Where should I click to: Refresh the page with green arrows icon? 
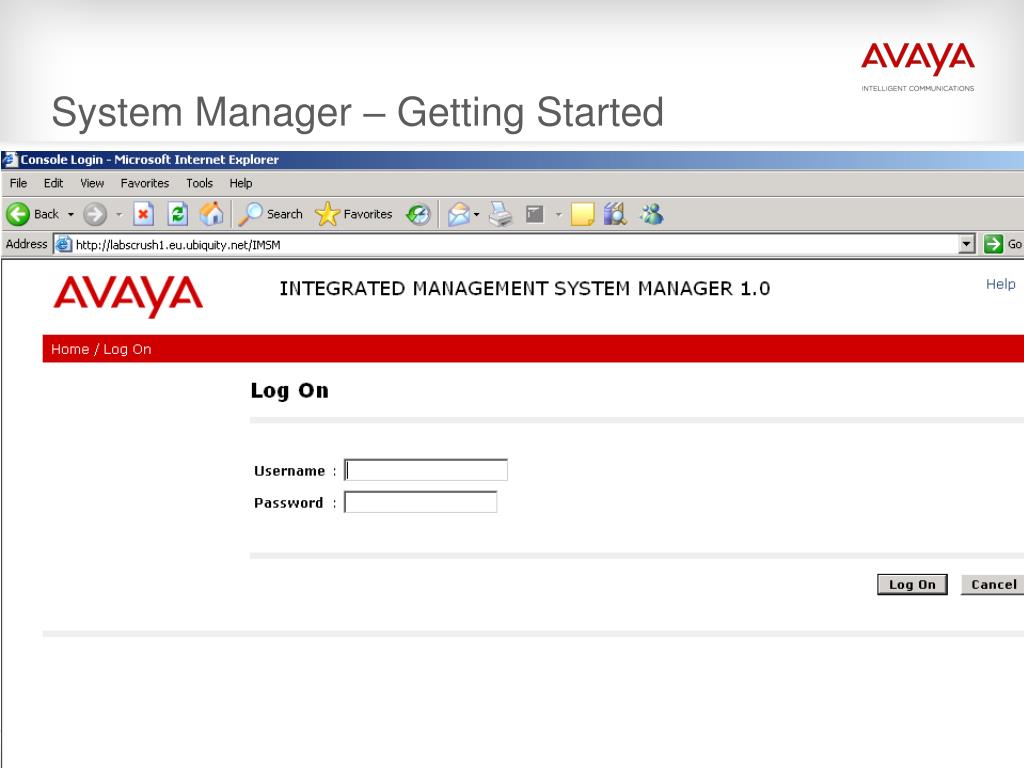click(x=178, y=214)
